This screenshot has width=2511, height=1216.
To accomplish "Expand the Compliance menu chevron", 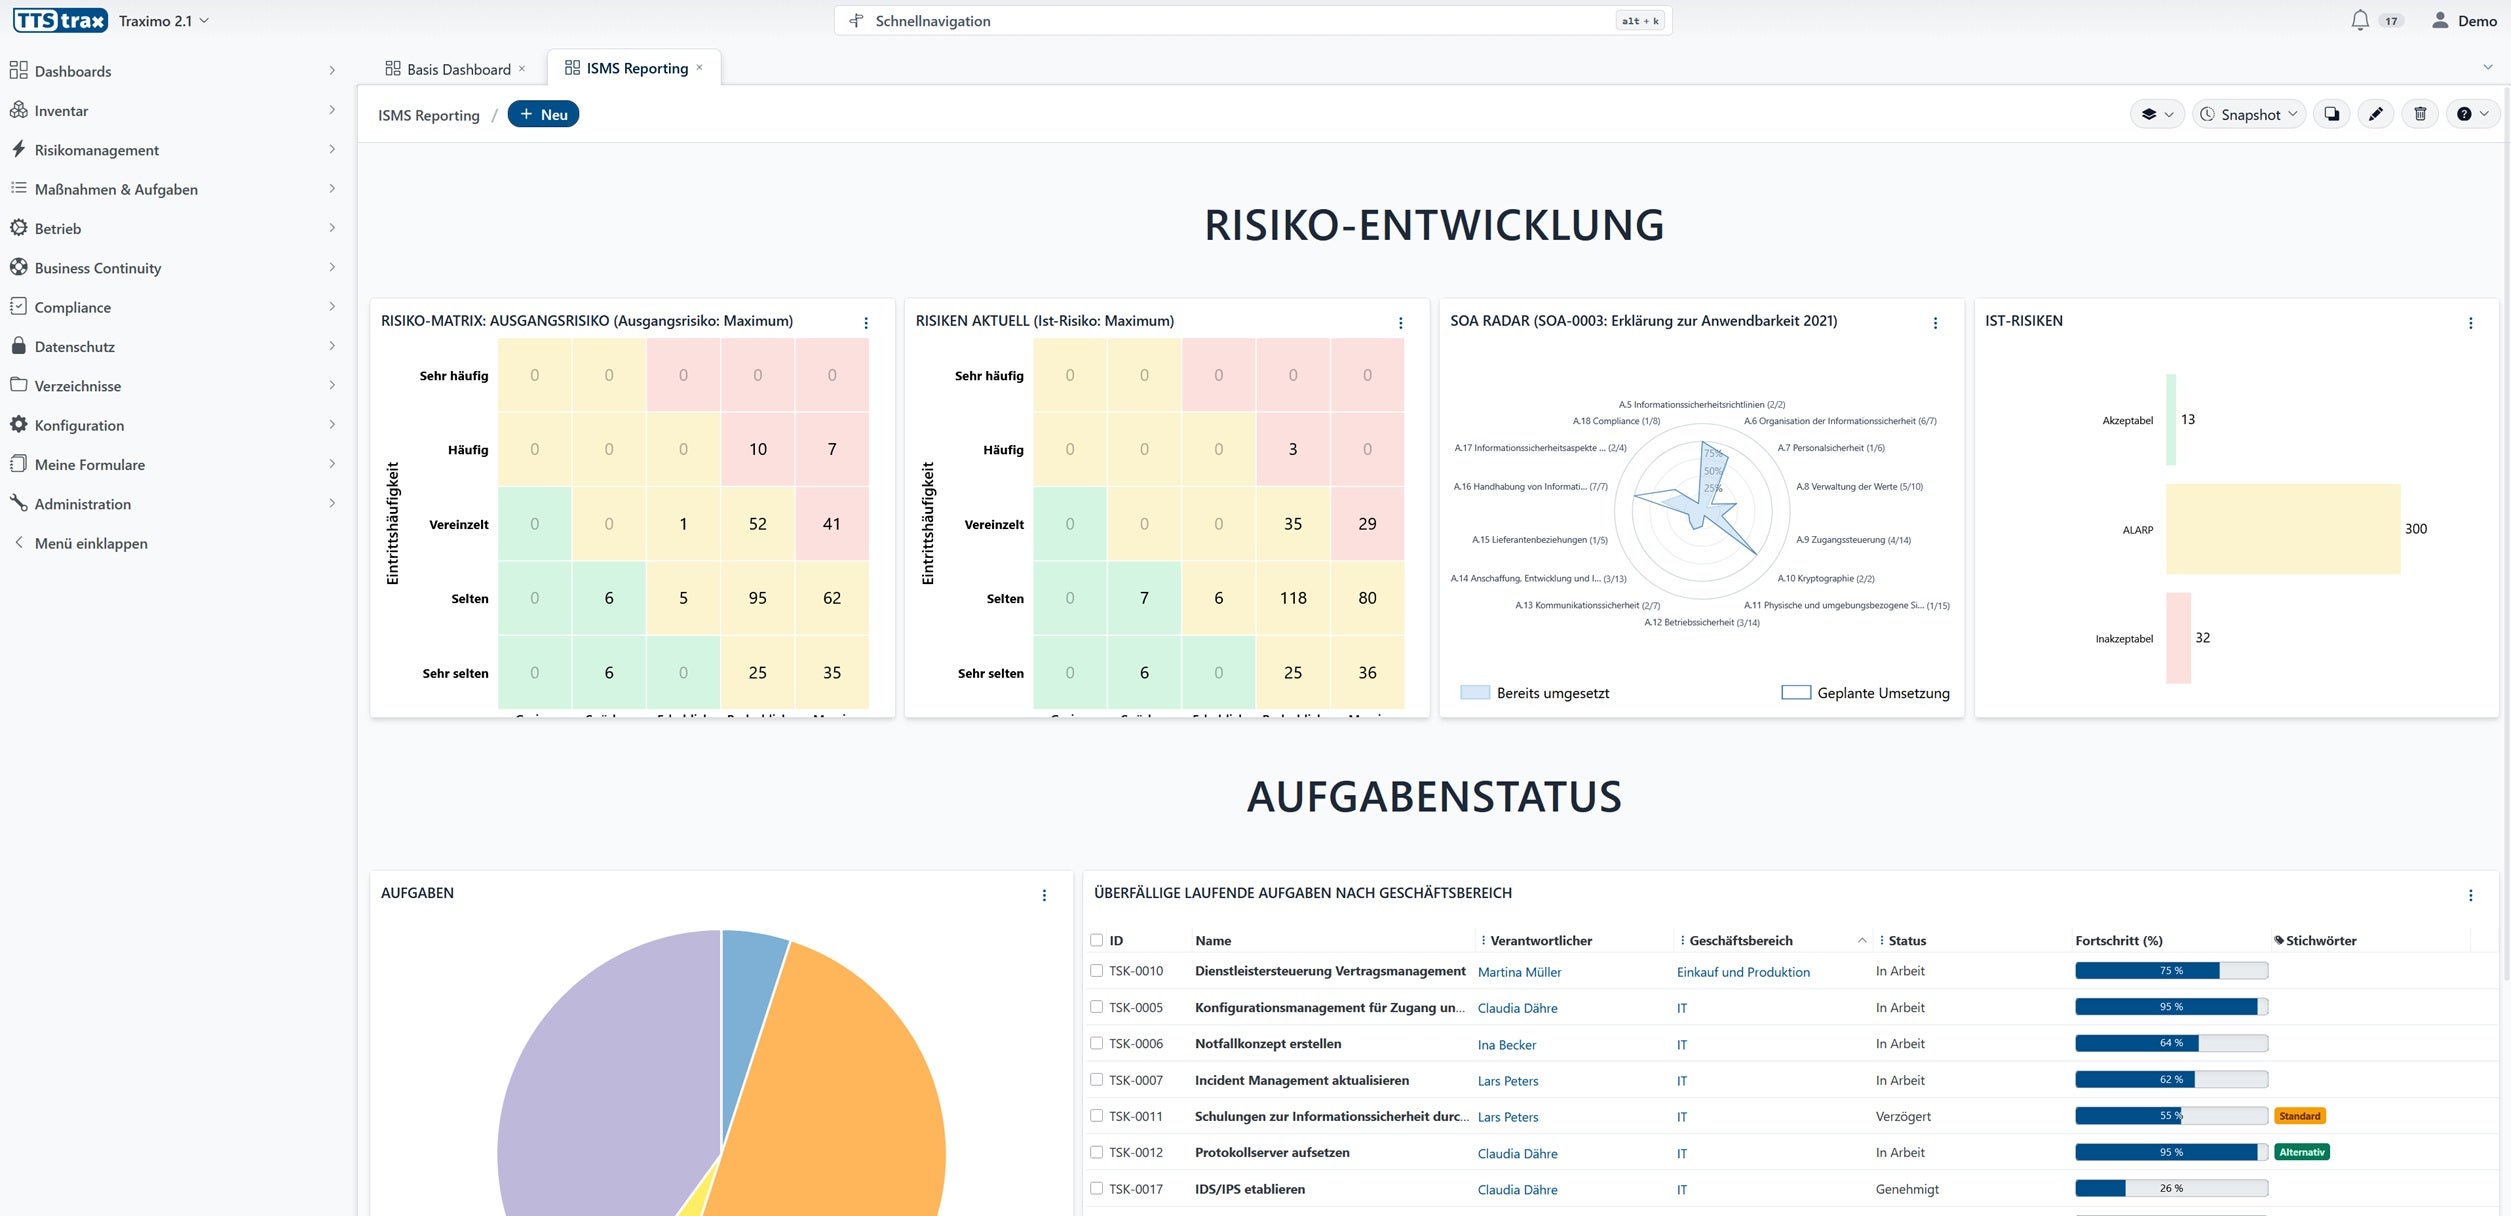I will tap(332, 307).
